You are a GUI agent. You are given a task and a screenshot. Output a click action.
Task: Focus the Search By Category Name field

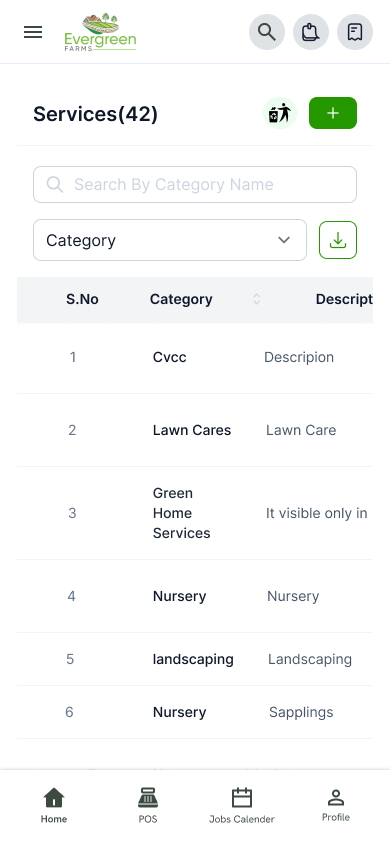[195, 185]
